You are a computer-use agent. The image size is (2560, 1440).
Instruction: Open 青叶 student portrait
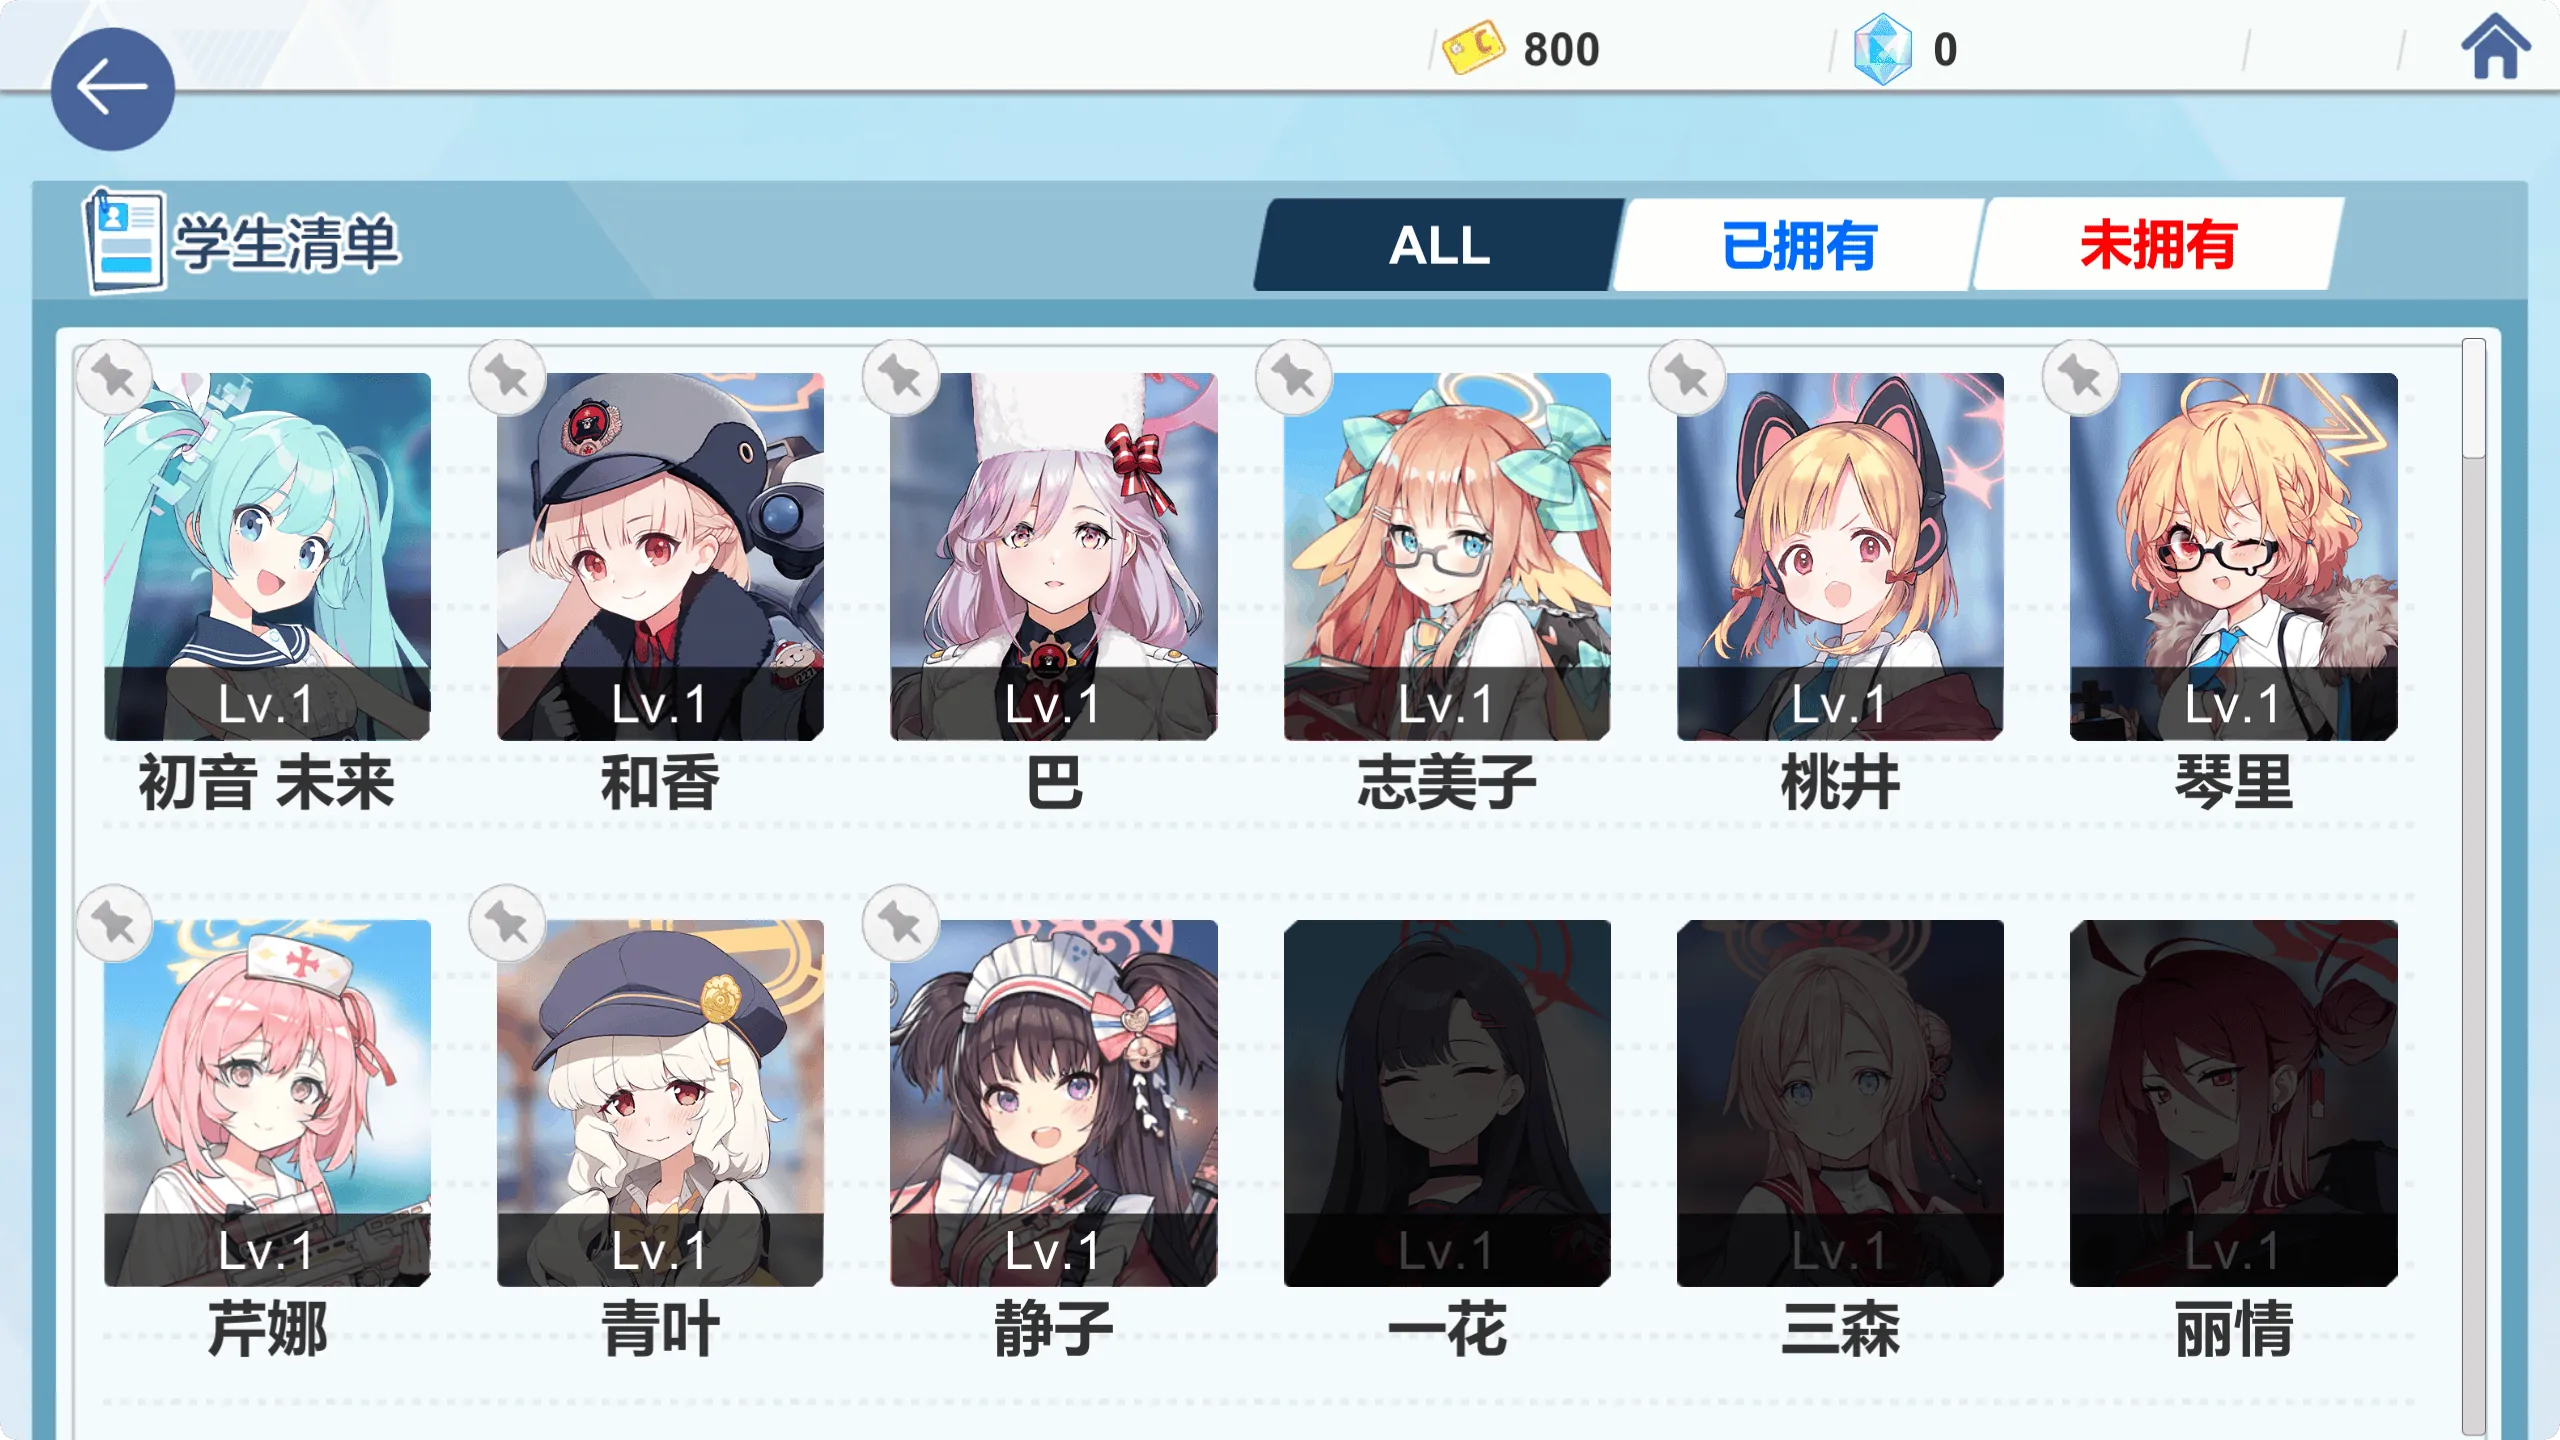pyautogui.click(x=660, y=1103)
